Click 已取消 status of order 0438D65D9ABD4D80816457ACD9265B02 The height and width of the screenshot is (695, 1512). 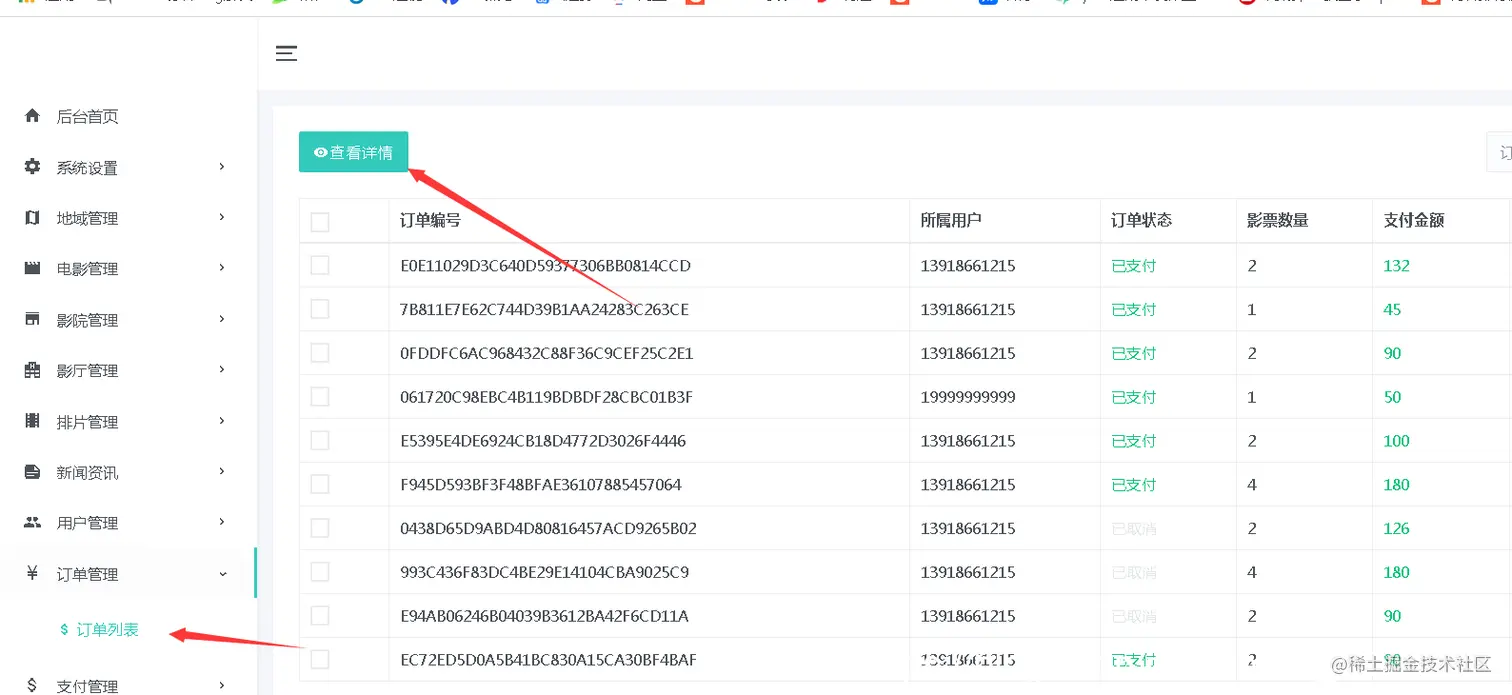1133,528
